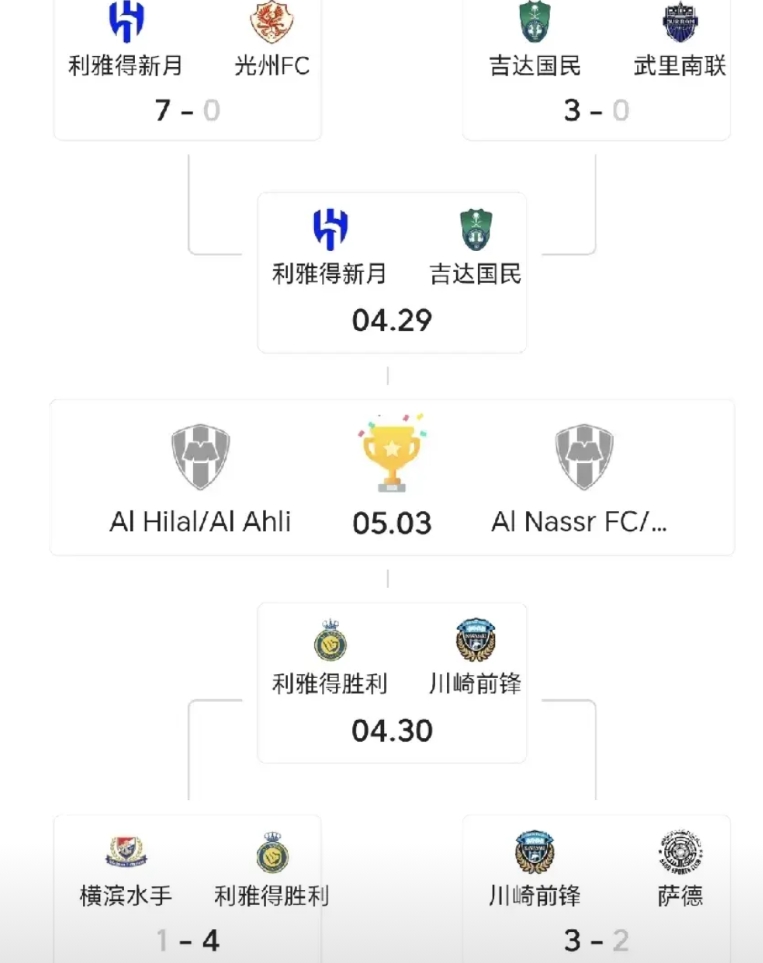This screenshot has width=763, height=963.
Task: Click placeholder shield above Al Hilal/Al Ahli
Action: pyautogui.click(x=200, y=456)
